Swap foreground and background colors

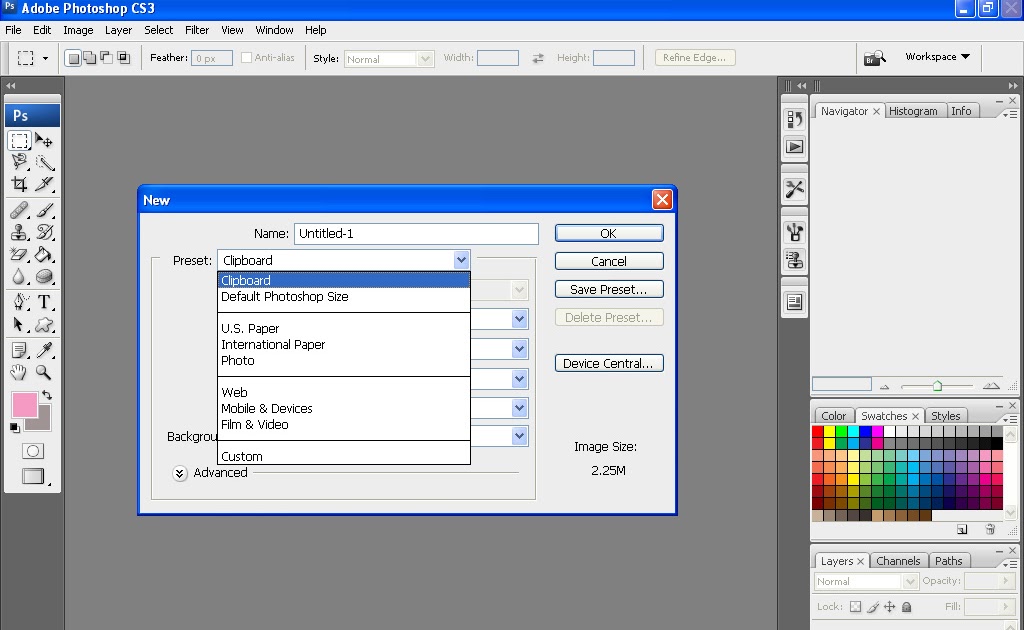(x=47, y=395)
